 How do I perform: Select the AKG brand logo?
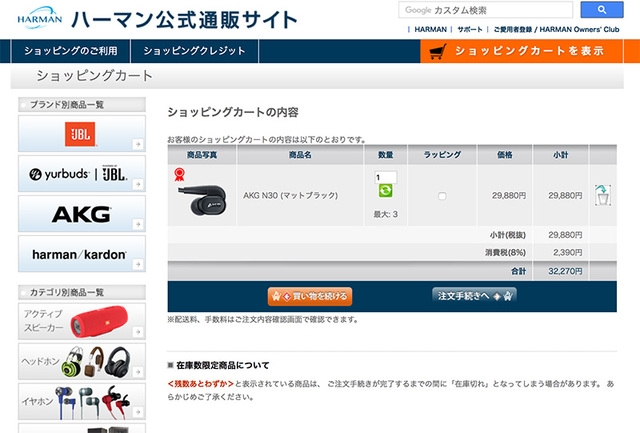pos(81,214)
